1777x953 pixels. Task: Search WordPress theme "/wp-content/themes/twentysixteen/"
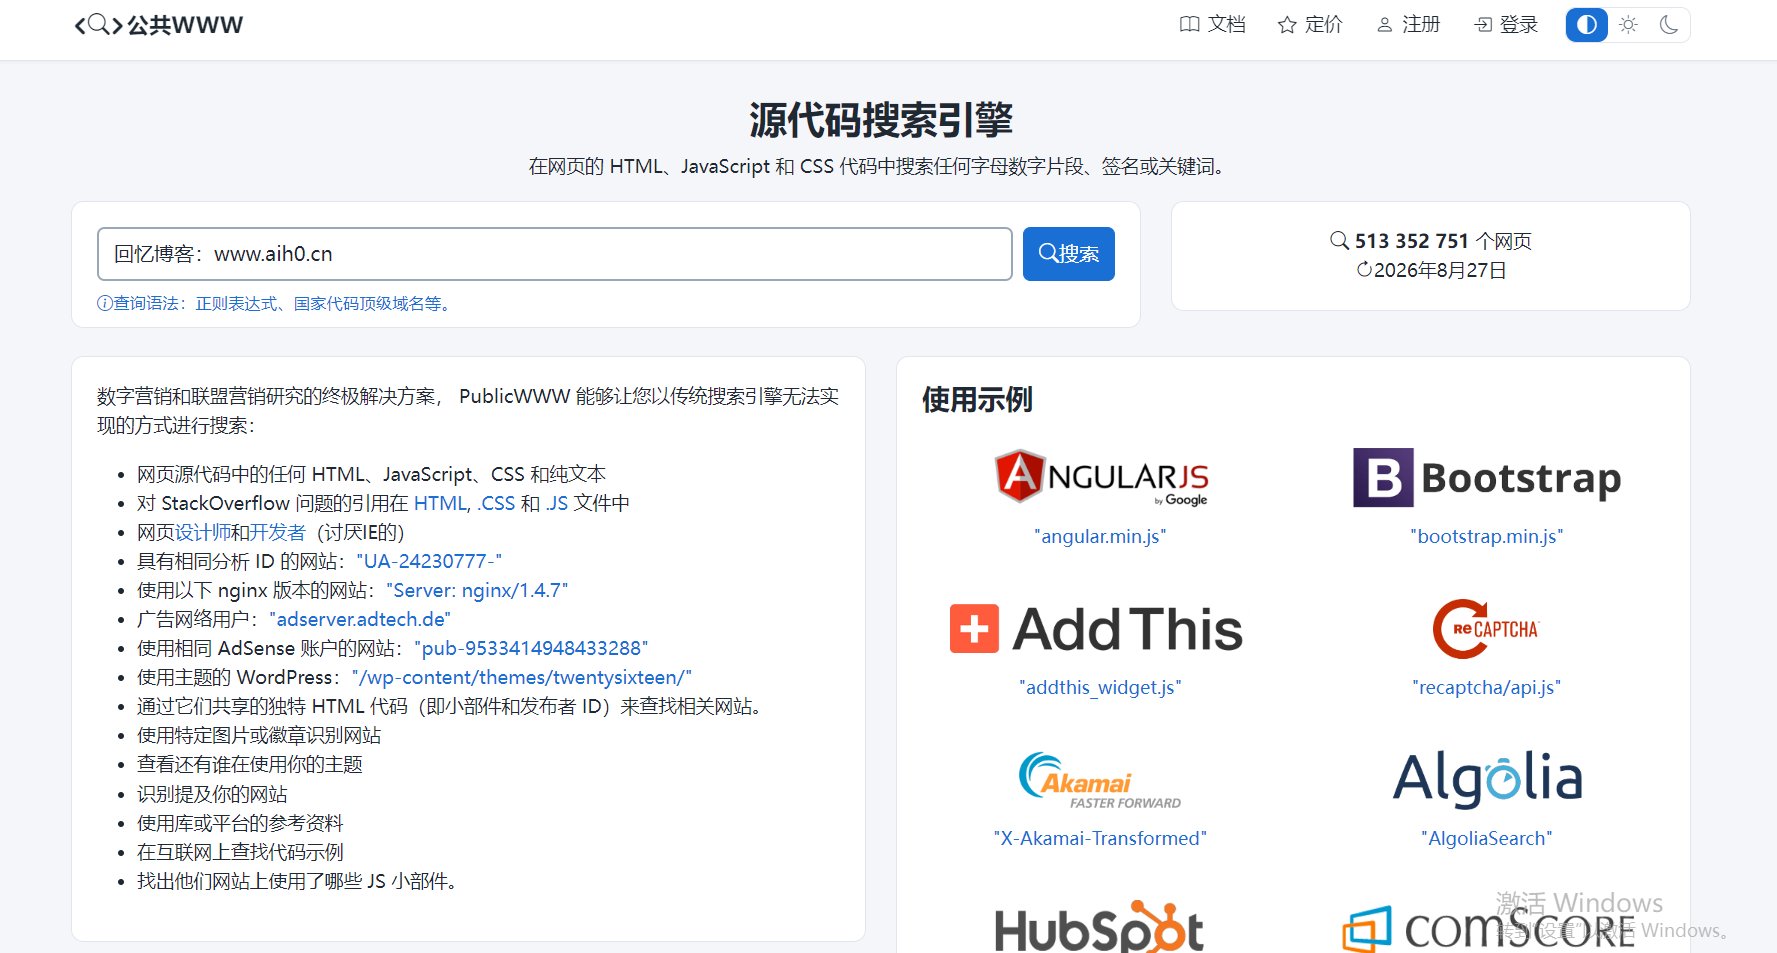(522, 677)
